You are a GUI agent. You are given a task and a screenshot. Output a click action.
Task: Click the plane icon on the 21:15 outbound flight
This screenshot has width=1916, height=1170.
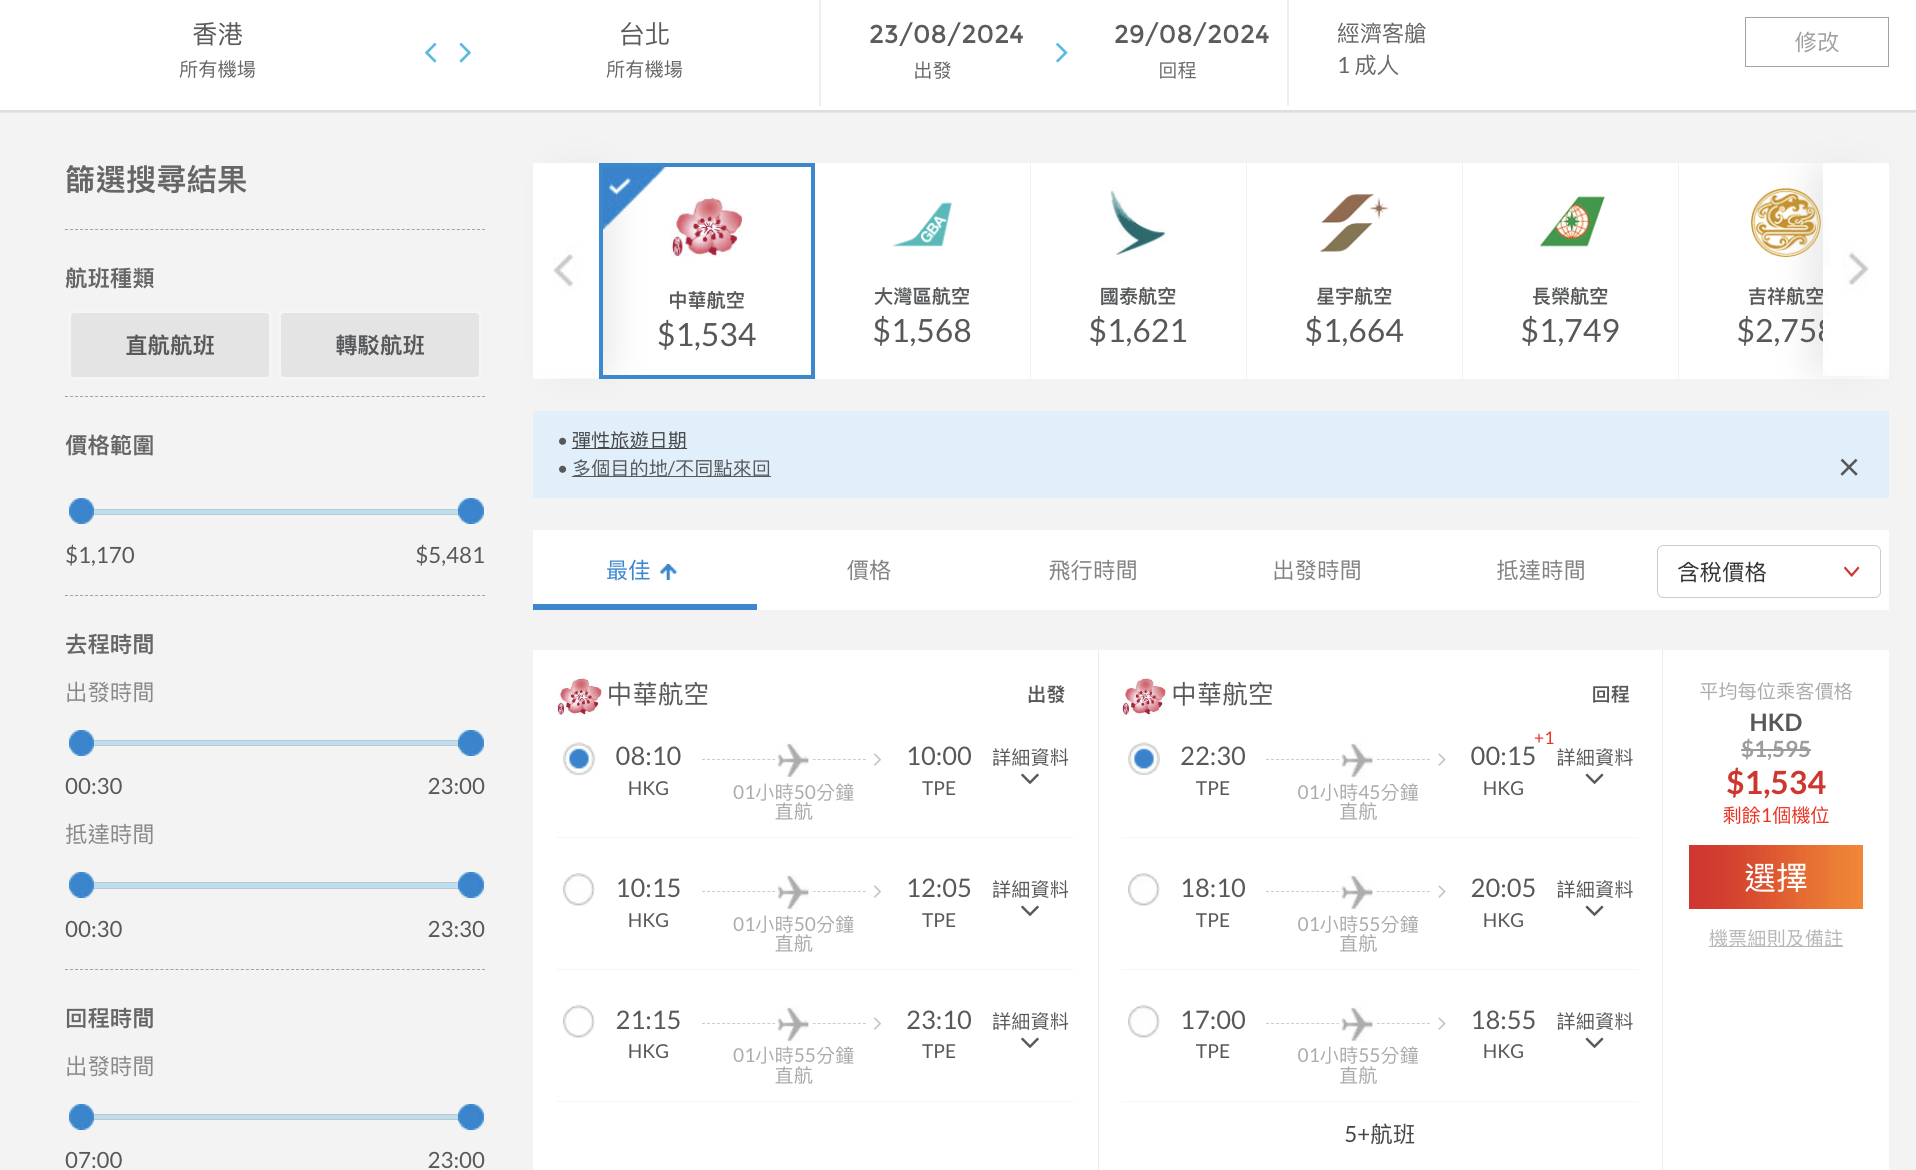point(792,1024)
